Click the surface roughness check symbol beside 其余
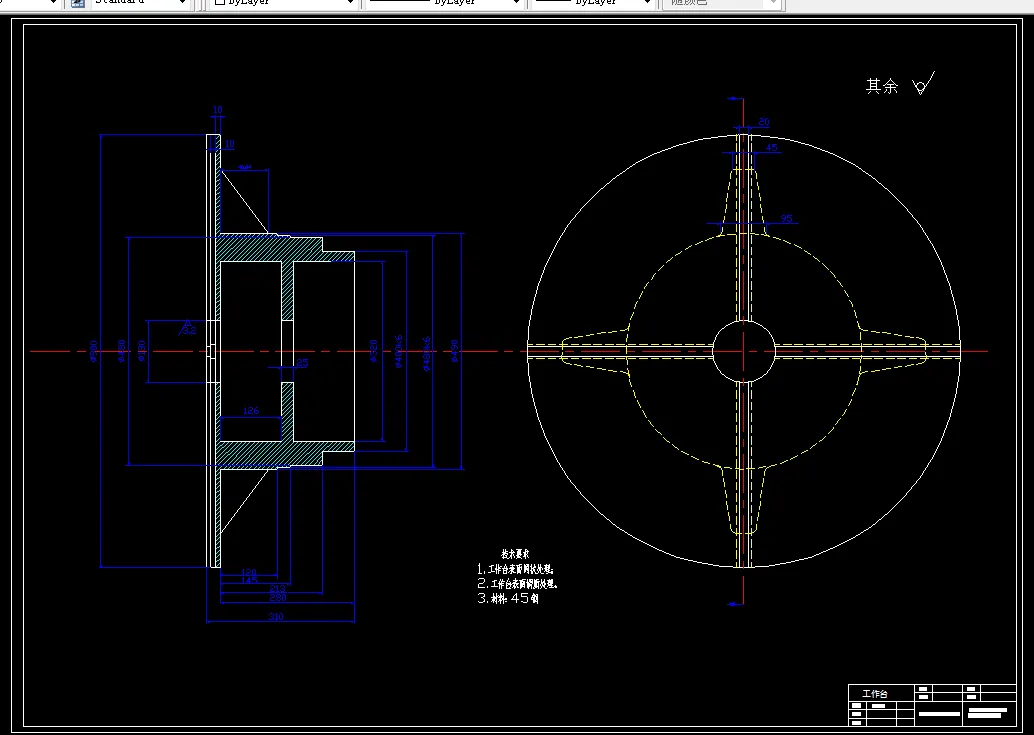 coord(923,84)
